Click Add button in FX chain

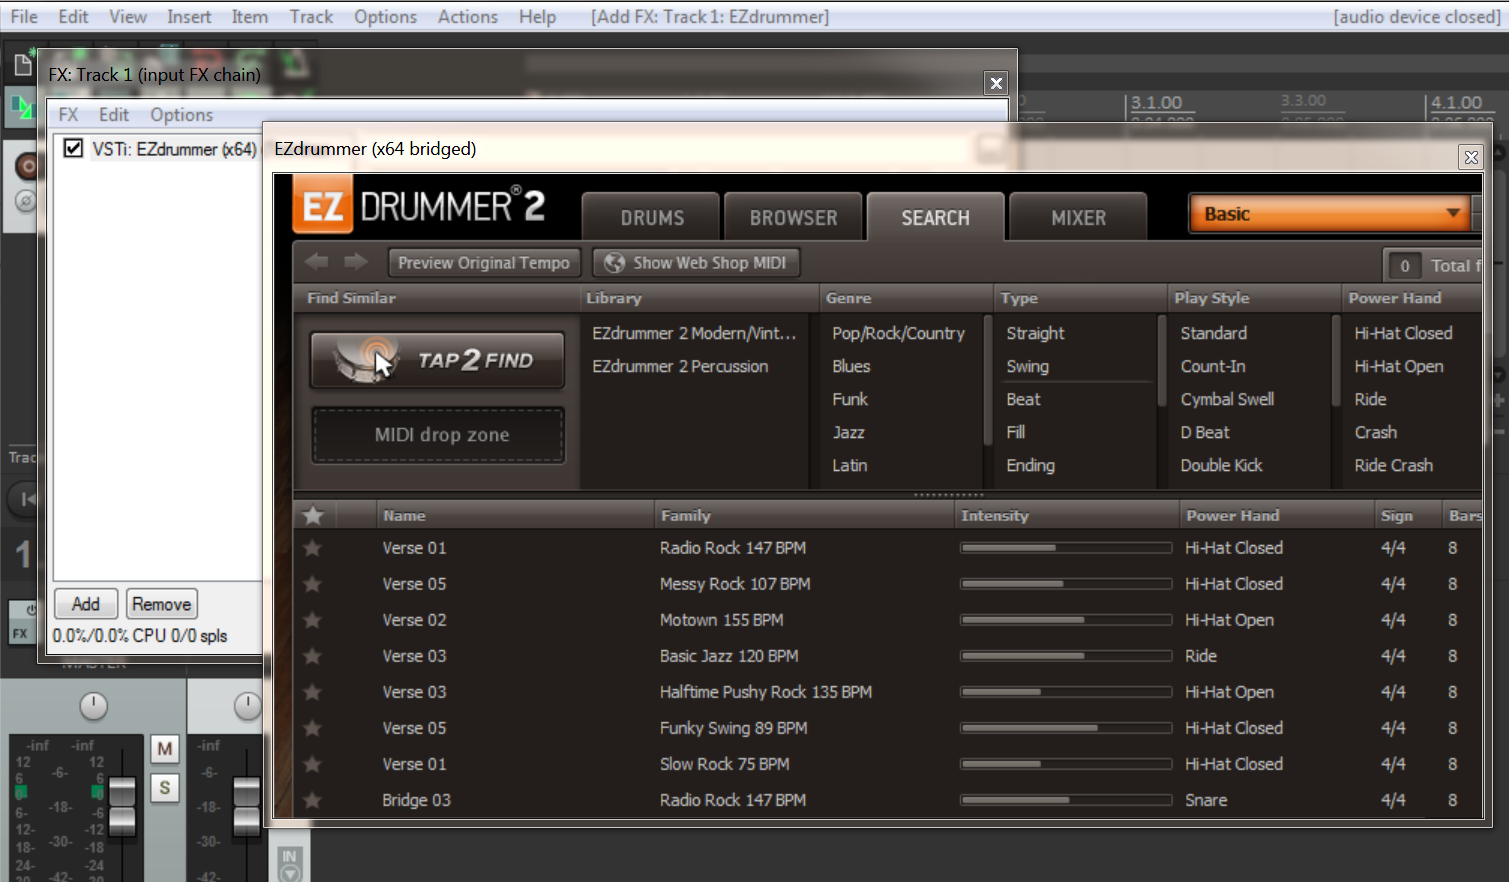pos(85,604)
